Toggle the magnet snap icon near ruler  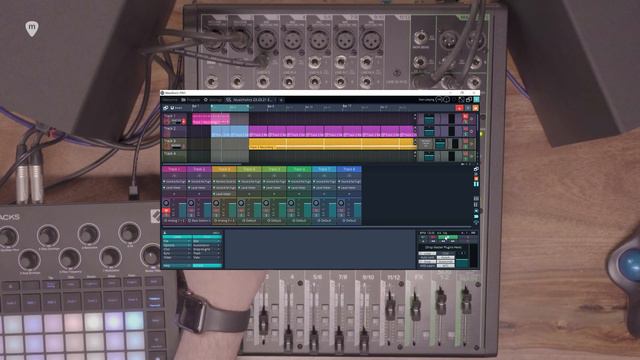[172, 108]
